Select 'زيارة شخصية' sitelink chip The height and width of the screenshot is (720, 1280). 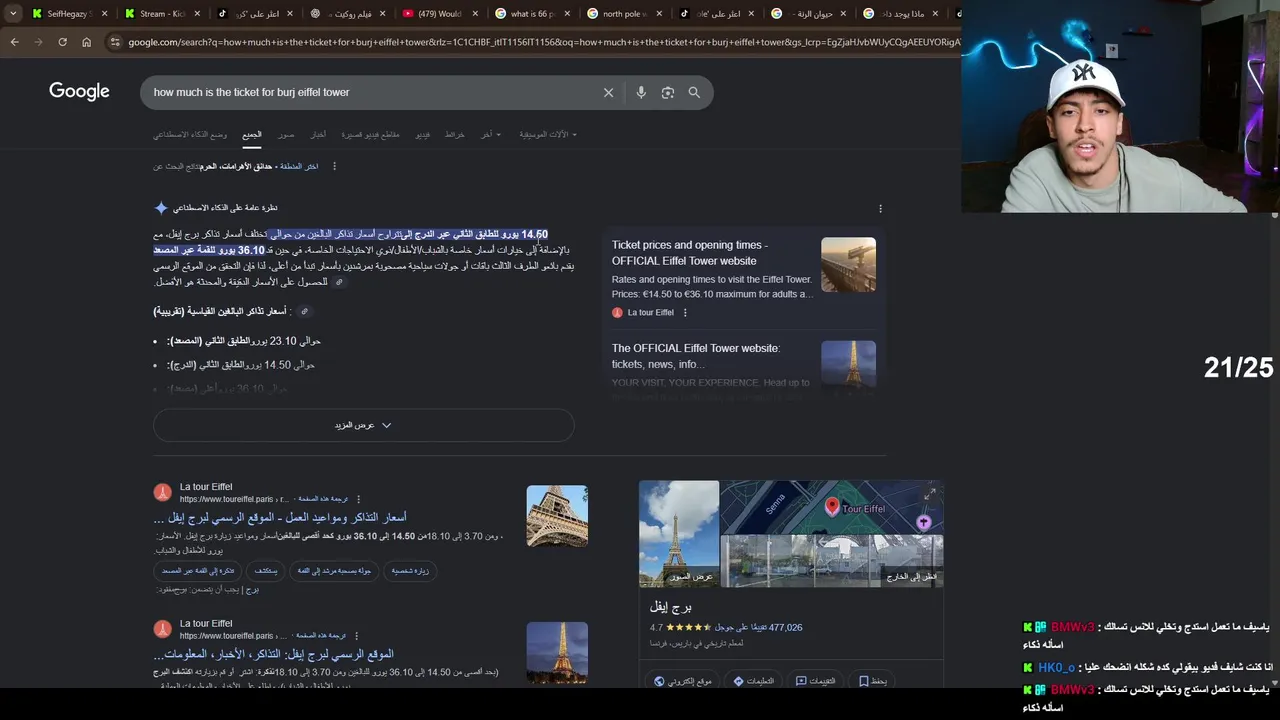410,571
